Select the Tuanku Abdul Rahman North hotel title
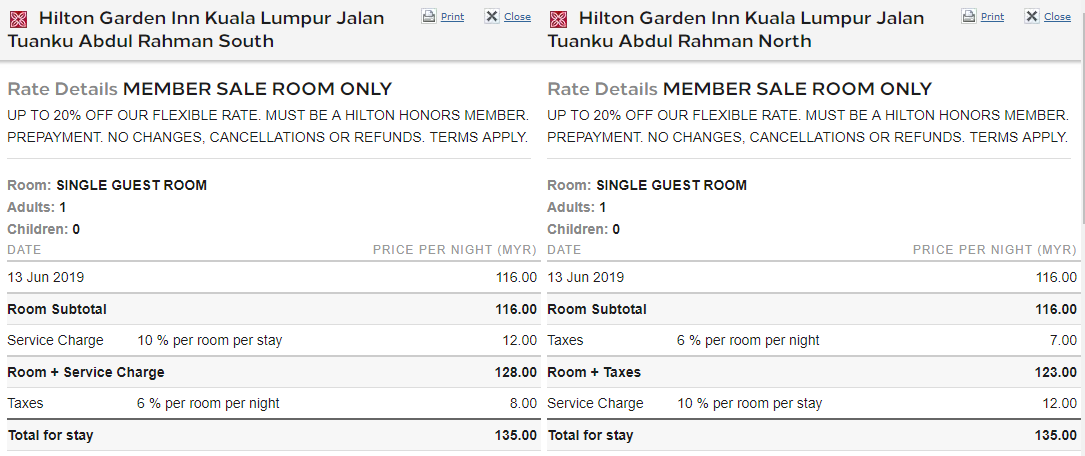The width and height of the screenshot is (1085, 456). 736,29
